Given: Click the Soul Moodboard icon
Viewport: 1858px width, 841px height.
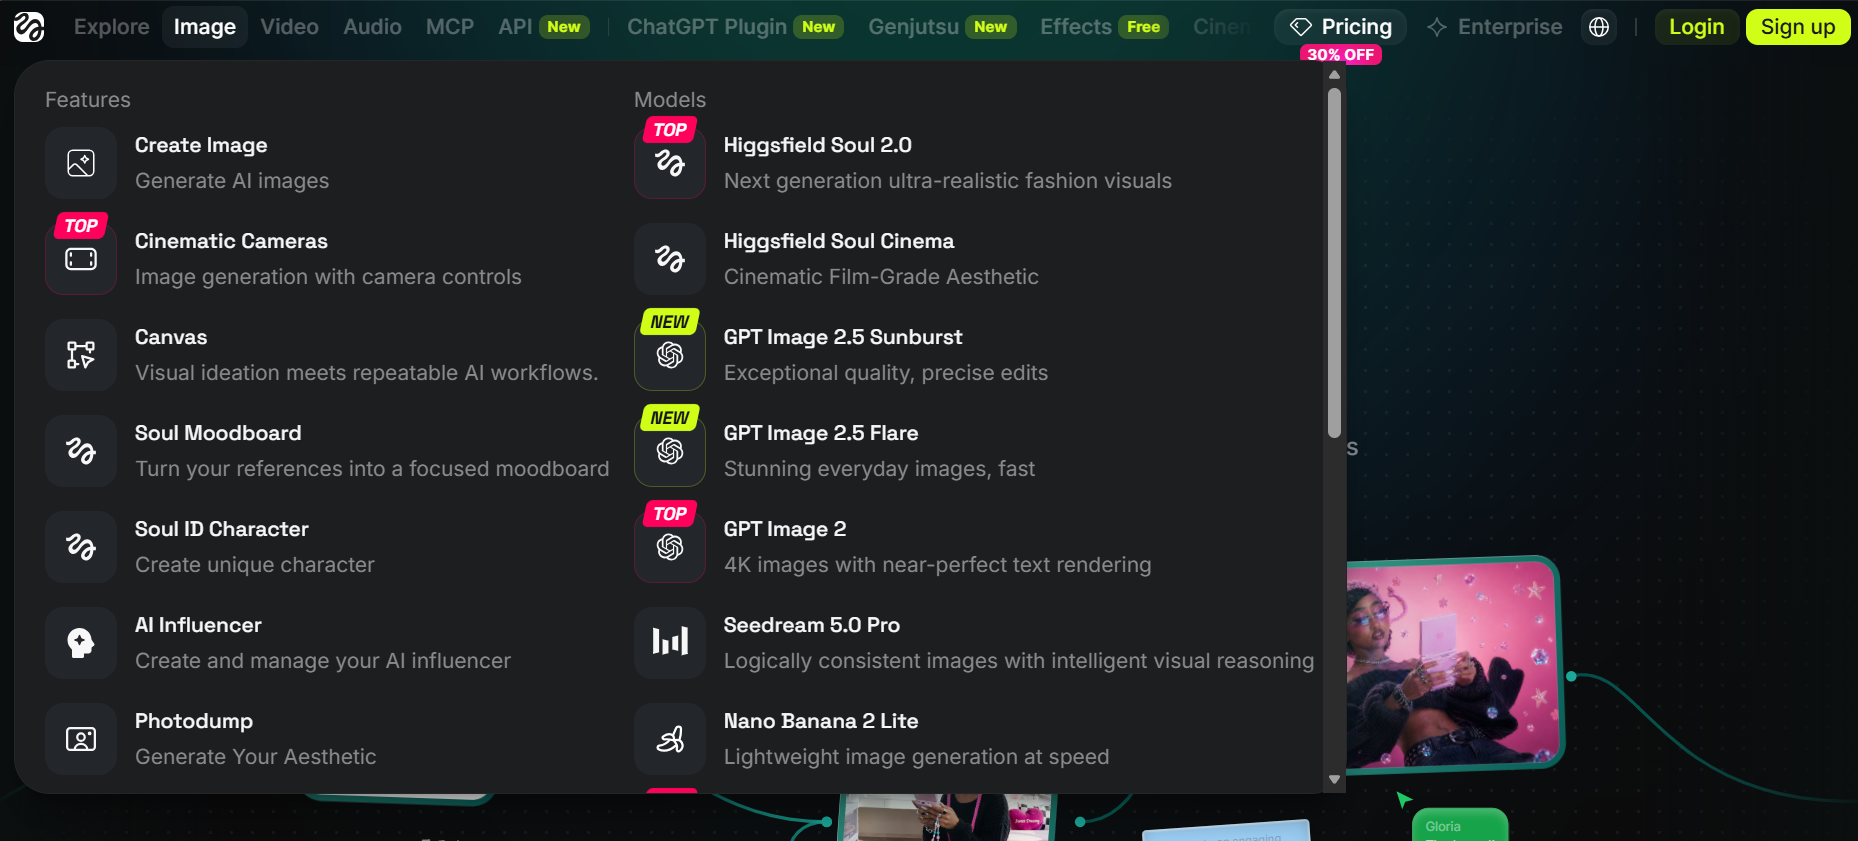Looking at the screenshot, I should 81,451.
